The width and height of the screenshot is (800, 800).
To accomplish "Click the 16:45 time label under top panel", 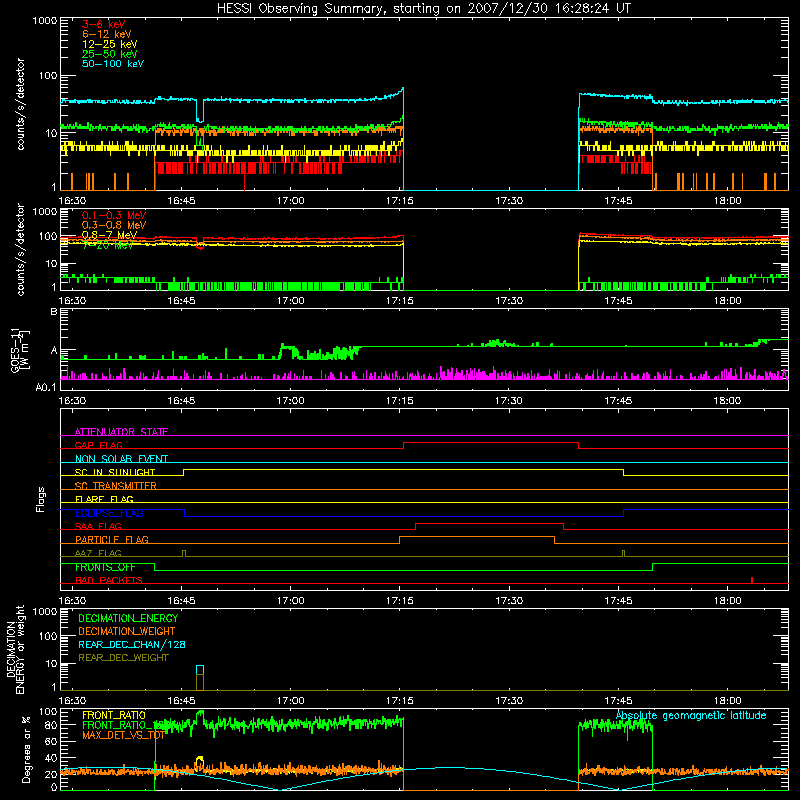I will click(181, 201).
